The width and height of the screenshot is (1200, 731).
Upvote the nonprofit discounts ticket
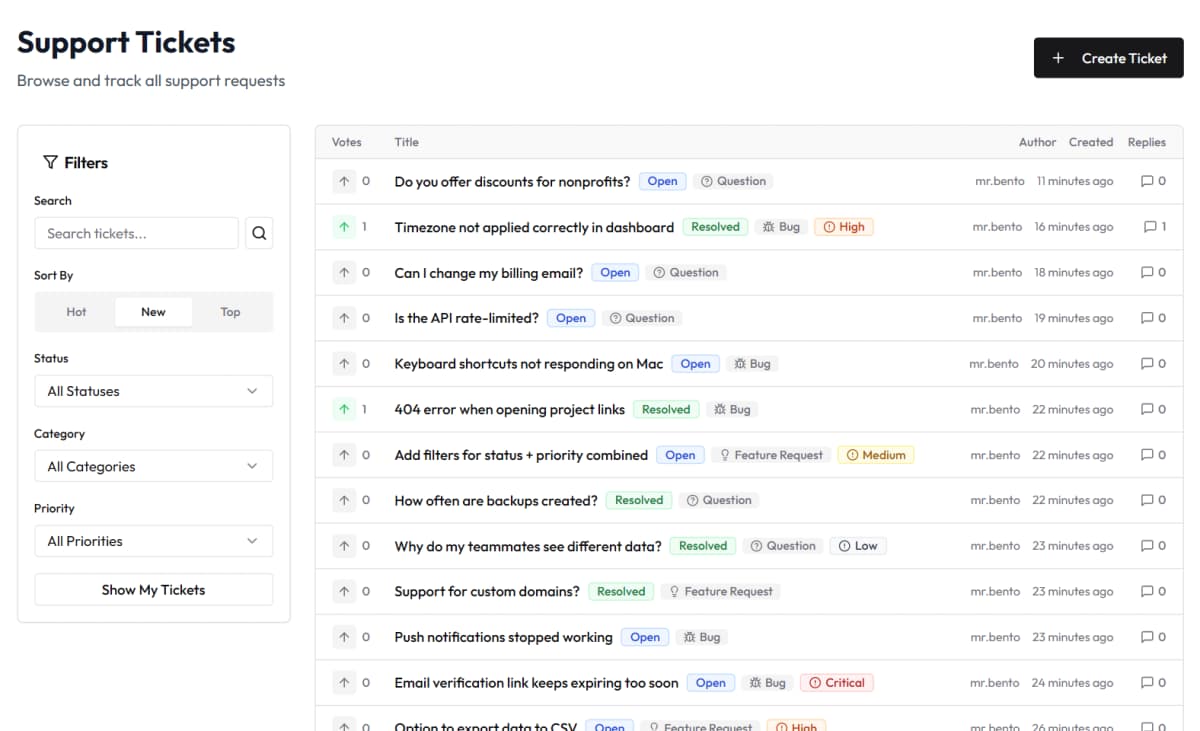(344, 182)
